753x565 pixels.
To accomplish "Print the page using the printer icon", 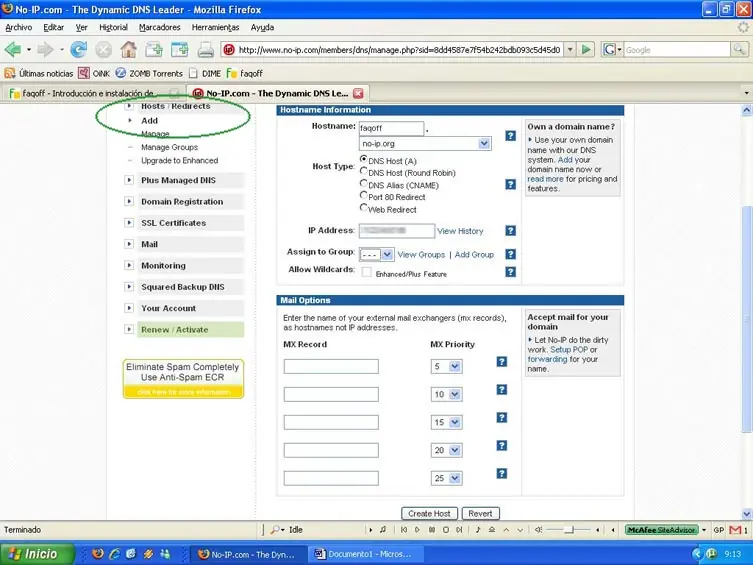I will [x=206, y=50].
